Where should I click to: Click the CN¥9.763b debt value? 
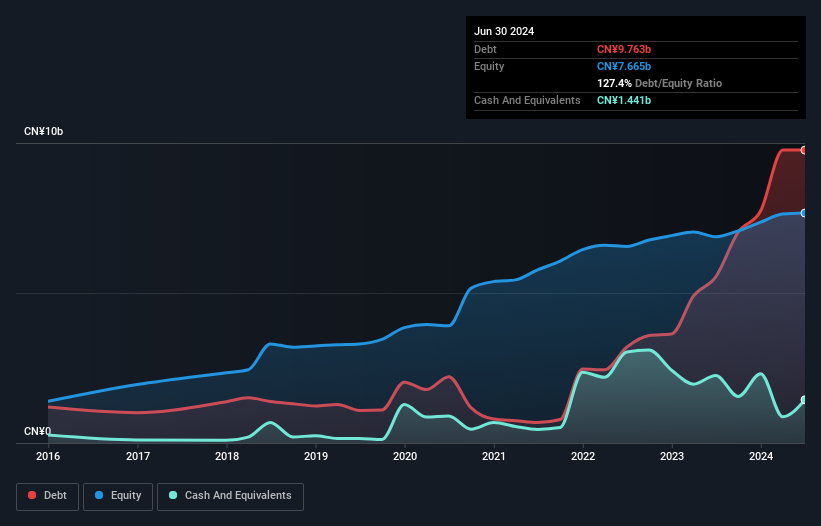(624, 49)
